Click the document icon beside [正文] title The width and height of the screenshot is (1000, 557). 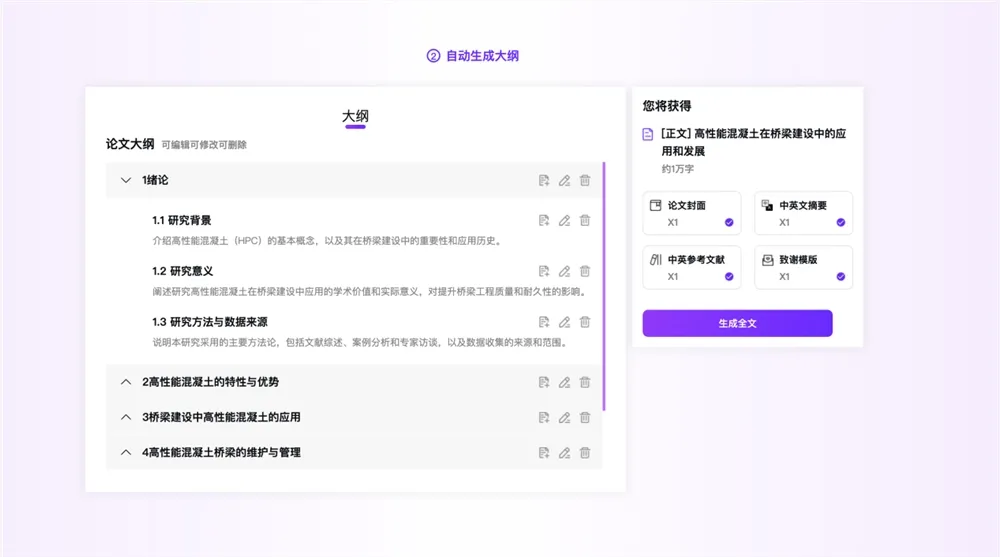(648, 134)
